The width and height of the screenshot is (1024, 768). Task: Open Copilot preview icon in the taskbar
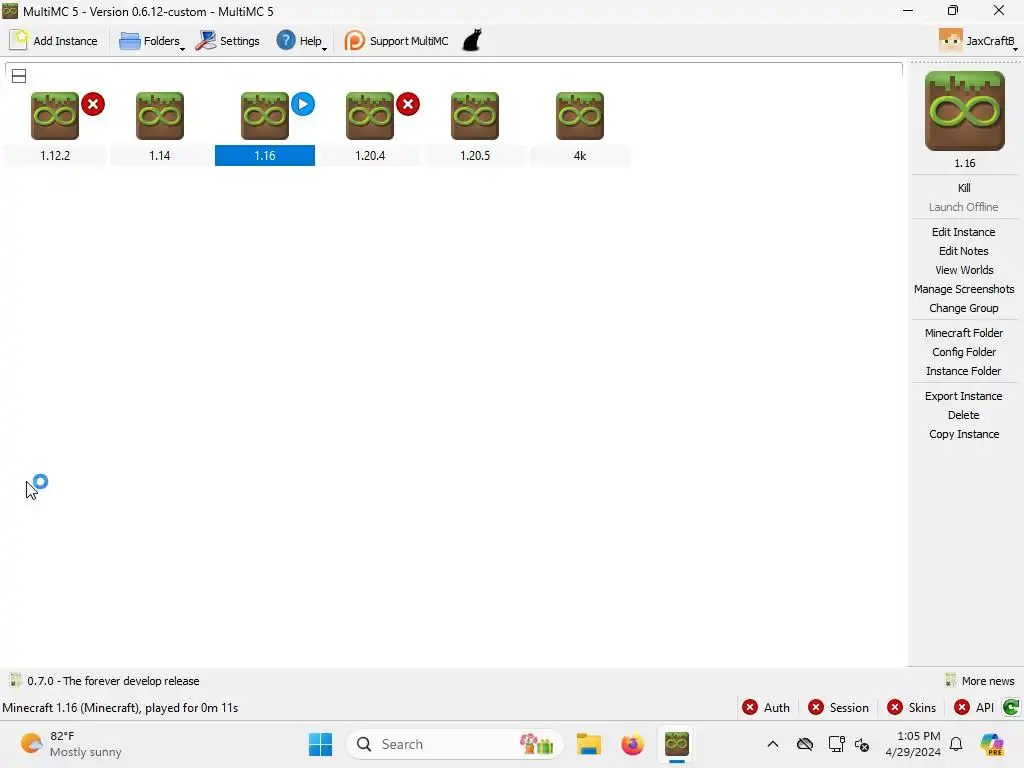[993, 744]
